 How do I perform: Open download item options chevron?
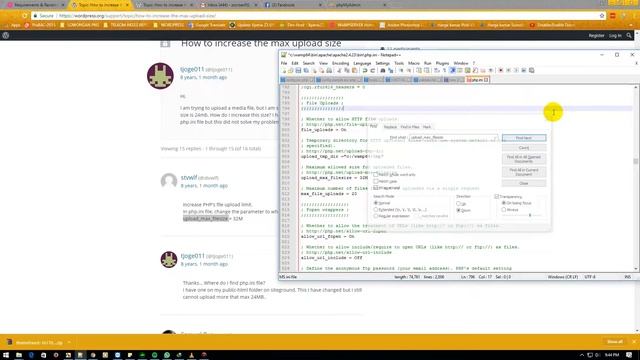(69, 342)
